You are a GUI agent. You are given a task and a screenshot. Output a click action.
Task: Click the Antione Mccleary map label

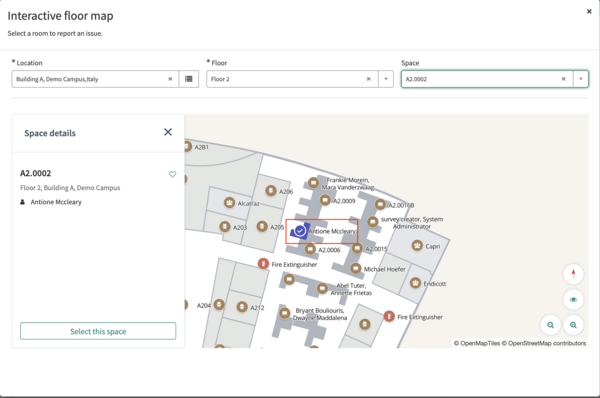(x=332, y=232)
